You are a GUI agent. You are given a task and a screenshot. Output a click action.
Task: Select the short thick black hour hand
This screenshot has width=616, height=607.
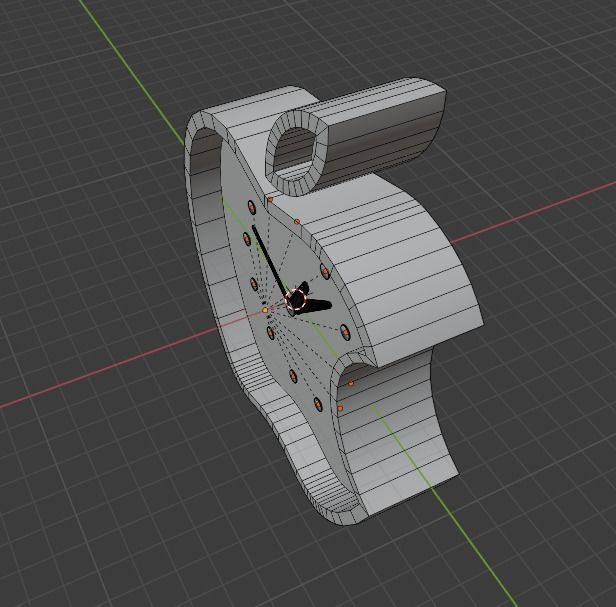point(317,305)
